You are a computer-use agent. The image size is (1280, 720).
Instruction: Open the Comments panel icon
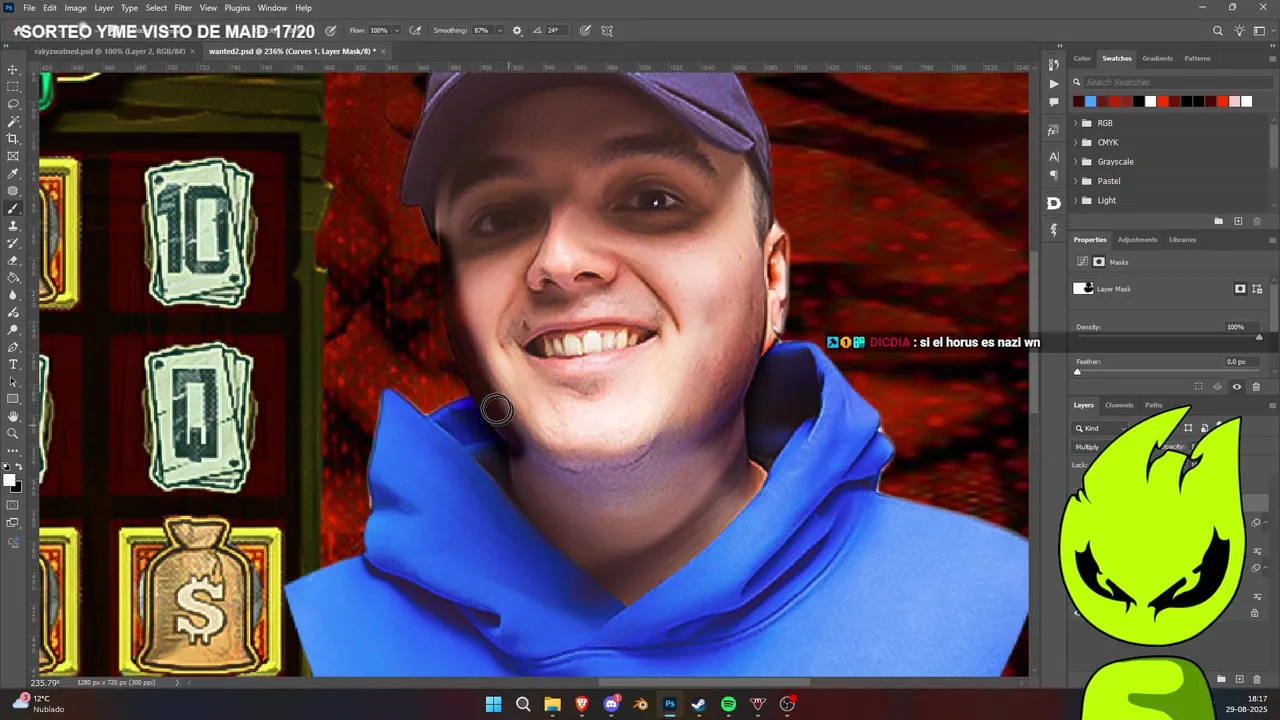pyautogui.click(x=1053, y=102)
